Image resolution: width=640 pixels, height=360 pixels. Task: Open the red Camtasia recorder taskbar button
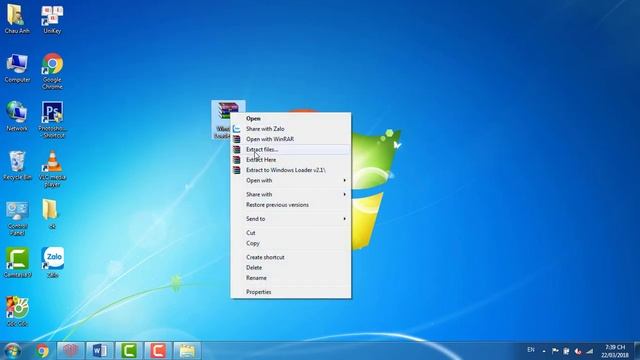[x=158, y=351]
